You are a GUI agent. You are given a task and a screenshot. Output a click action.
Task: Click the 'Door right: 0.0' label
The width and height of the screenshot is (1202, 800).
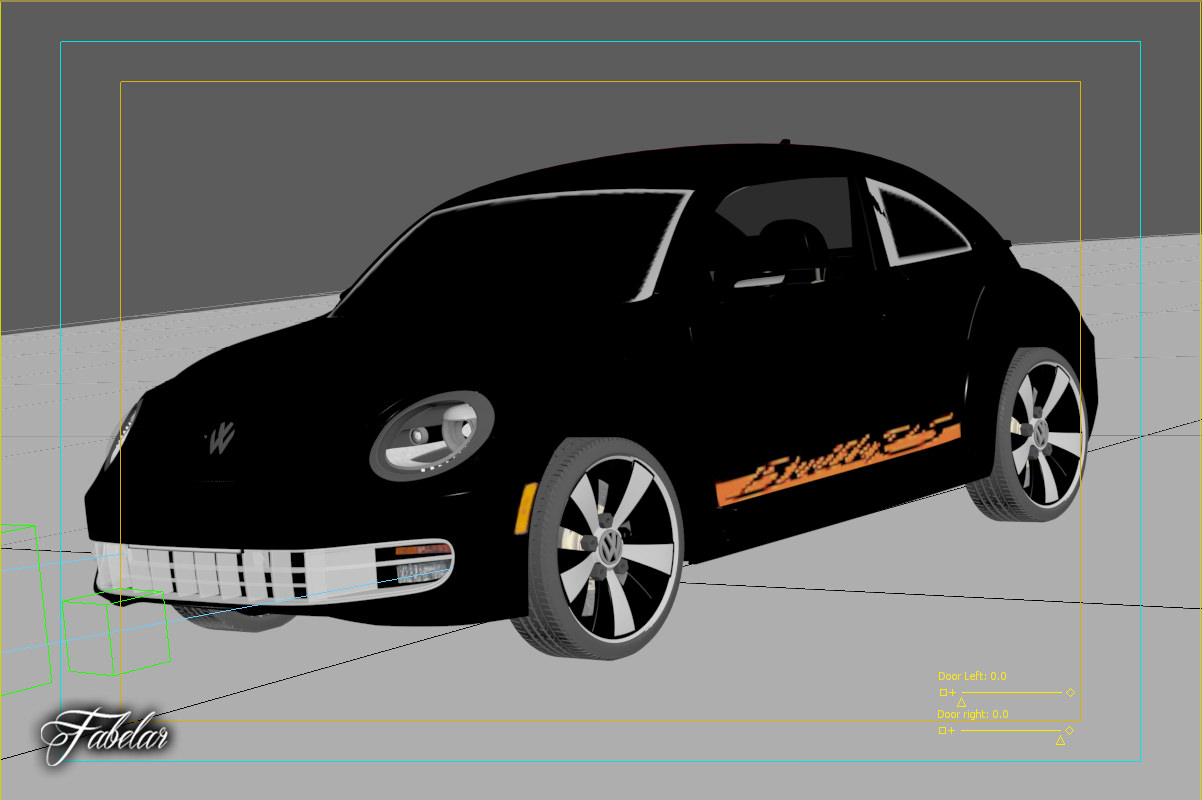click(973, 714)
